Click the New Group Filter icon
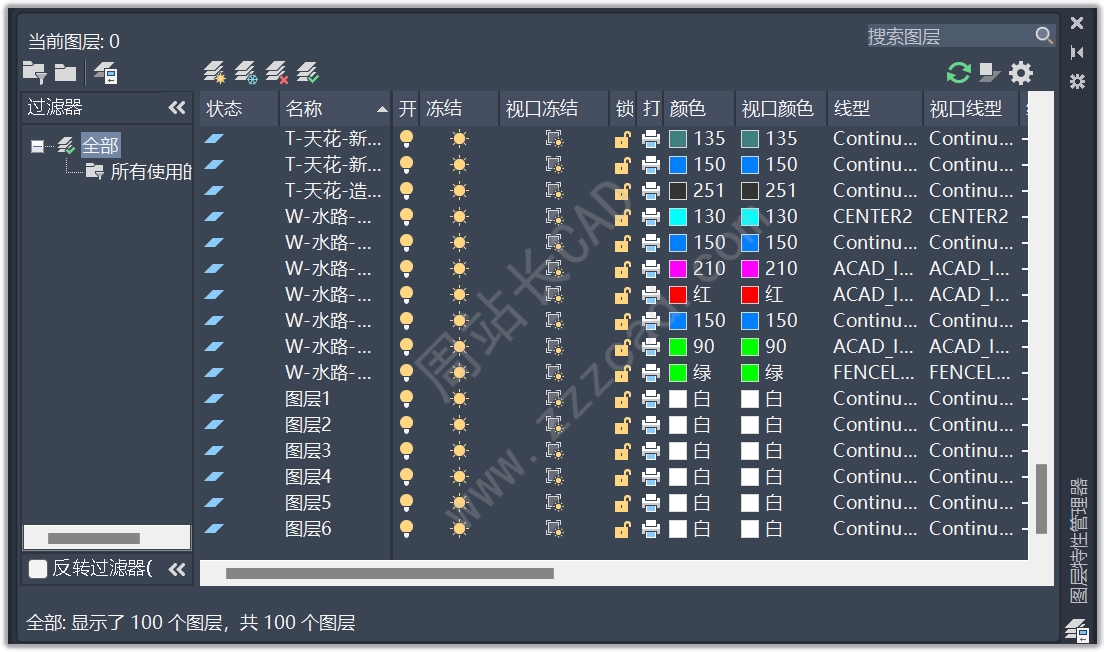Viewport: 1105px width, 652px height. (x=66, y=72)
